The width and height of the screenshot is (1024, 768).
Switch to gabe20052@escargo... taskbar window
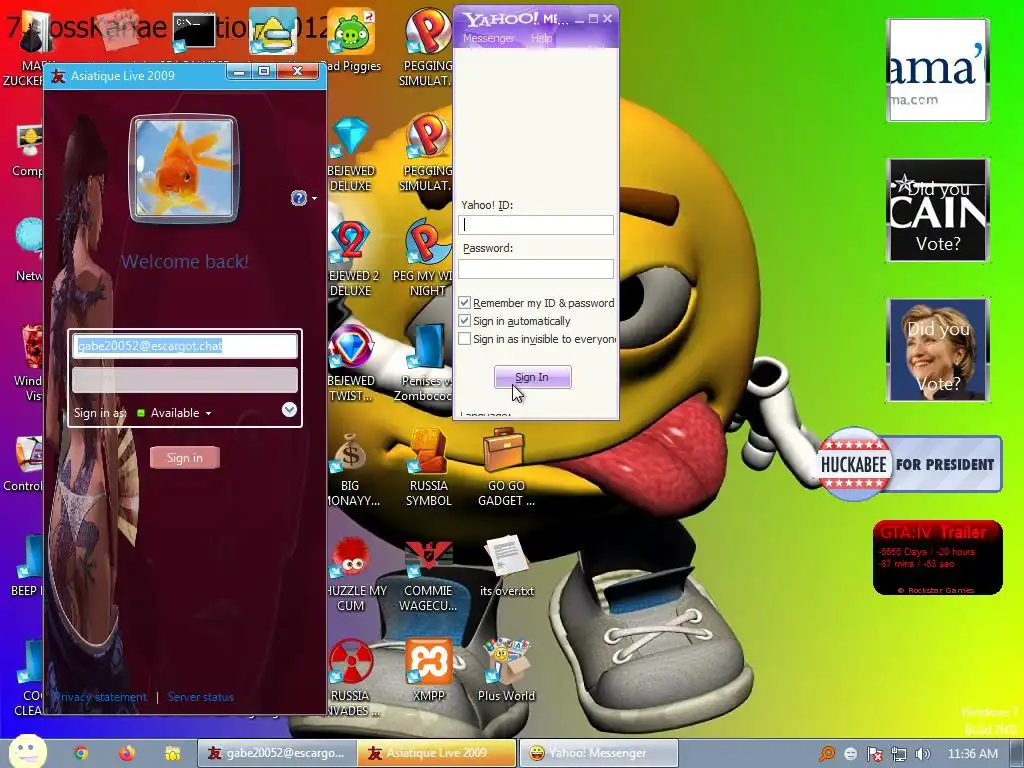point(277,753)
